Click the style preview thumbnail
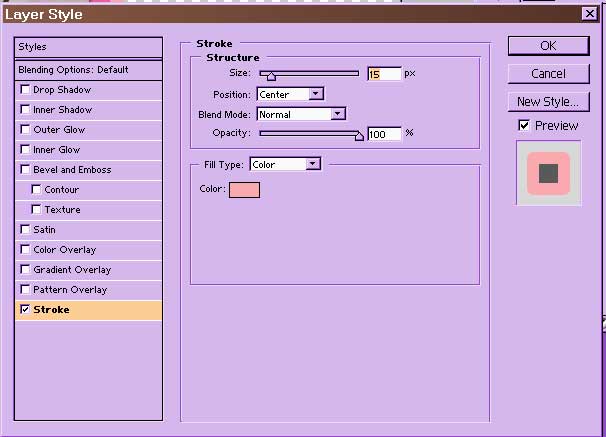 click(548, 173)
